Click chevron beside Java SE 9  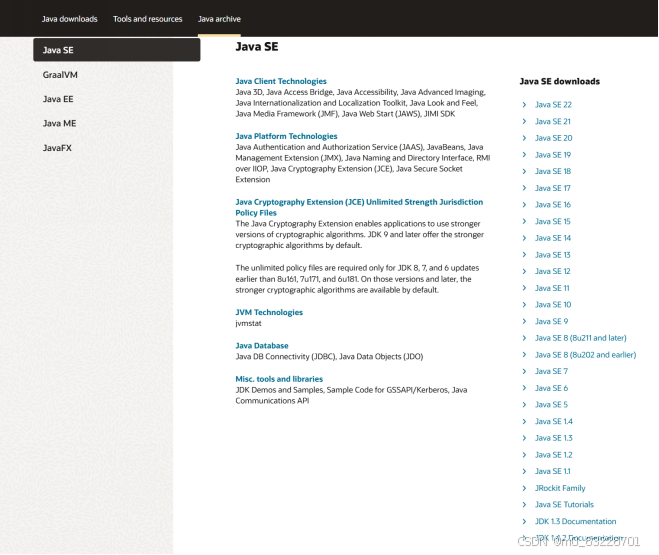(524, 321)
